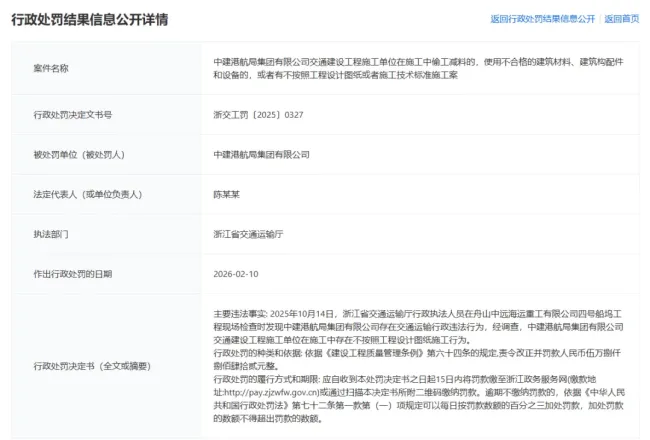Open the 返回行政处罚结果信息公开 link

tap(542, 19)
